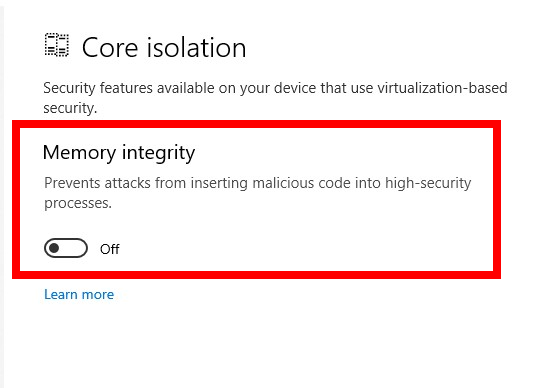Click the word isolation in the title
Screen dimensions: 552x388
click(x=196, y=47)
